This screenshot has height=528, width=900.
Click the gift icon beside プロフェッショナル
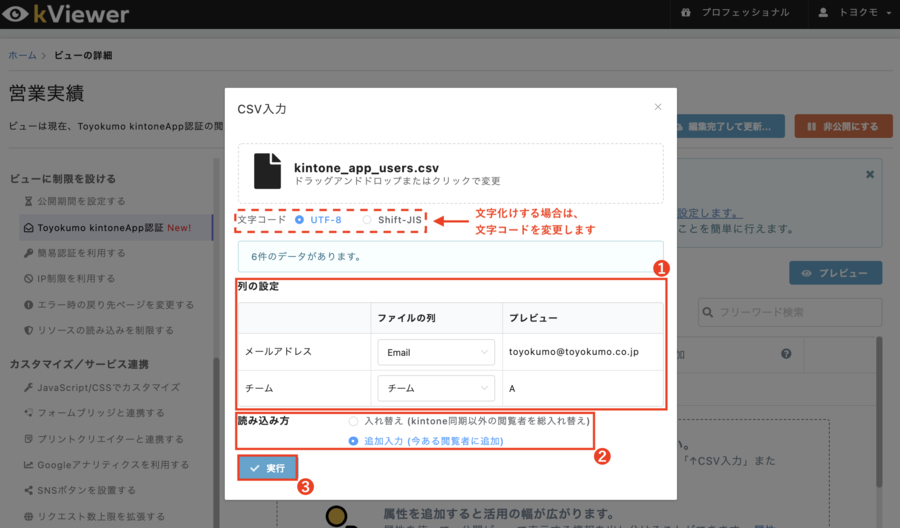686,13
